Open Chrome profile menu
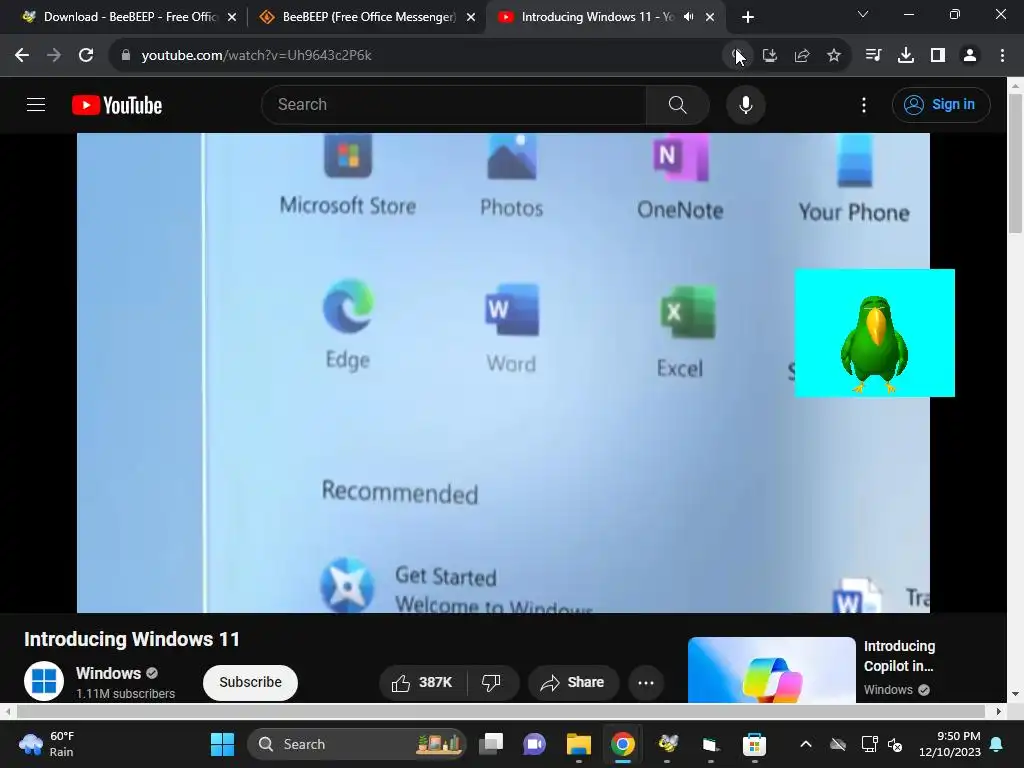 [x=970, y=55]
